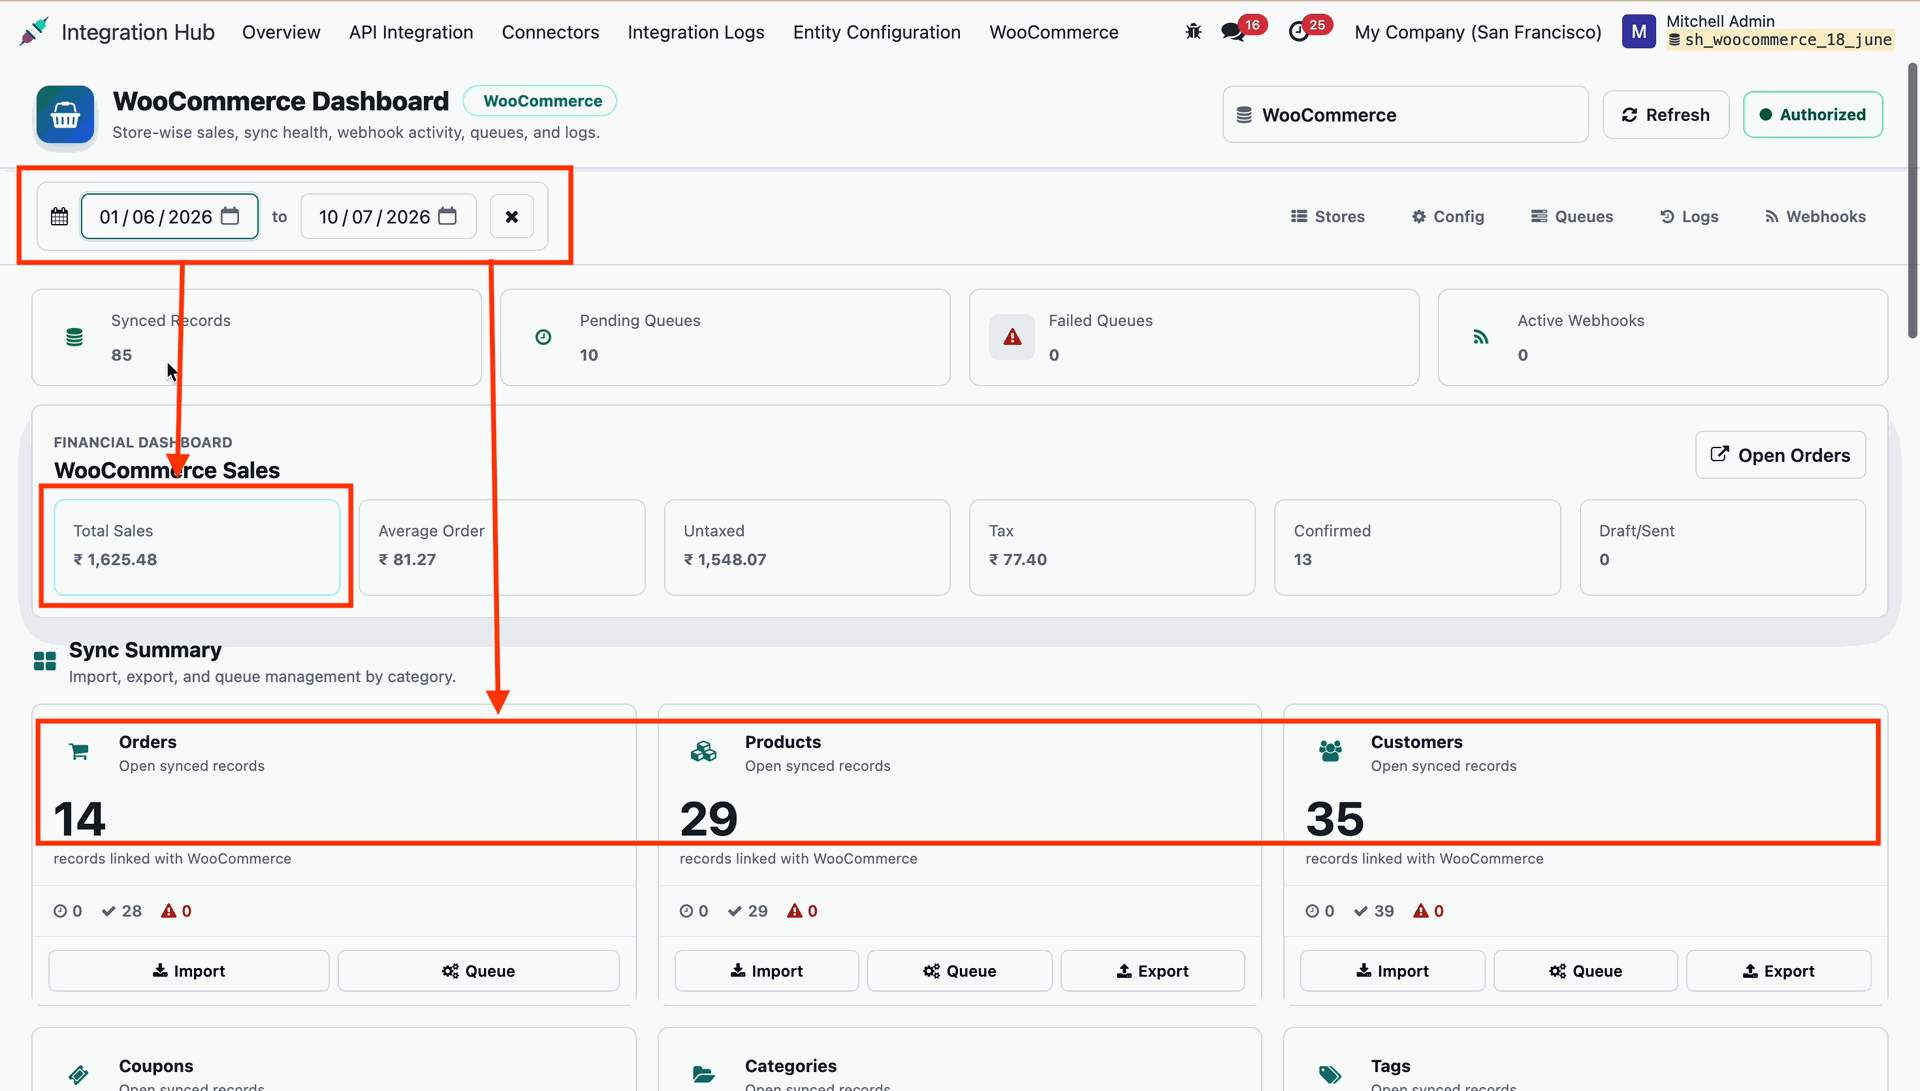Click the Tax amount ₹ 77.40
Viewport: 1920px width, 1091px height.
pos(1018,560)
